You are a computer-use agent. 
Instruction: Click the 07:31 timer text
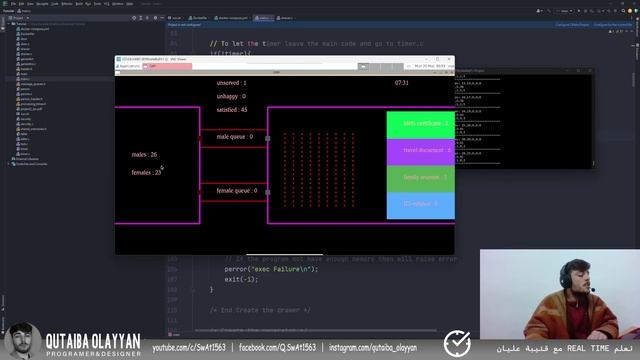(x=402, y=82)
